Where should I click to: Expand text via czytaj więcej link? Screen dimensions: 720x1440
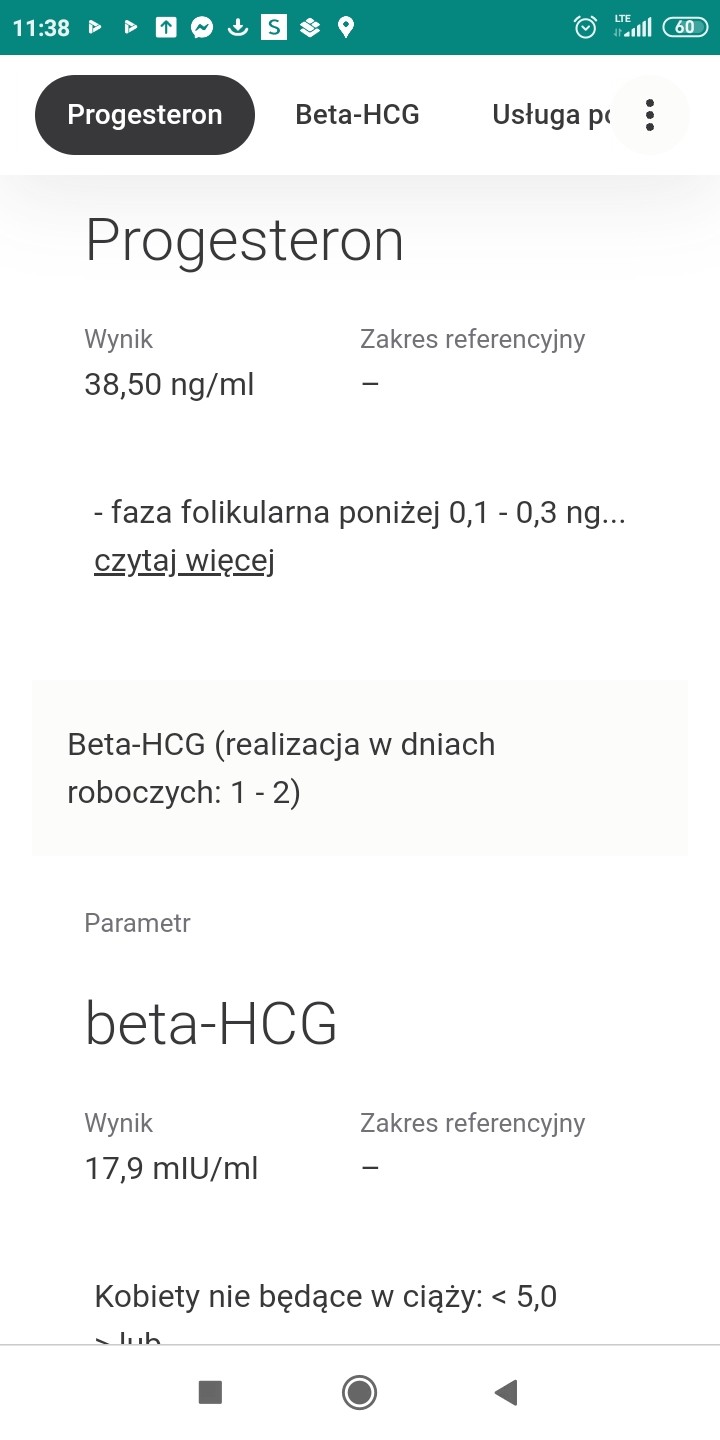click(x=184, y=561)
